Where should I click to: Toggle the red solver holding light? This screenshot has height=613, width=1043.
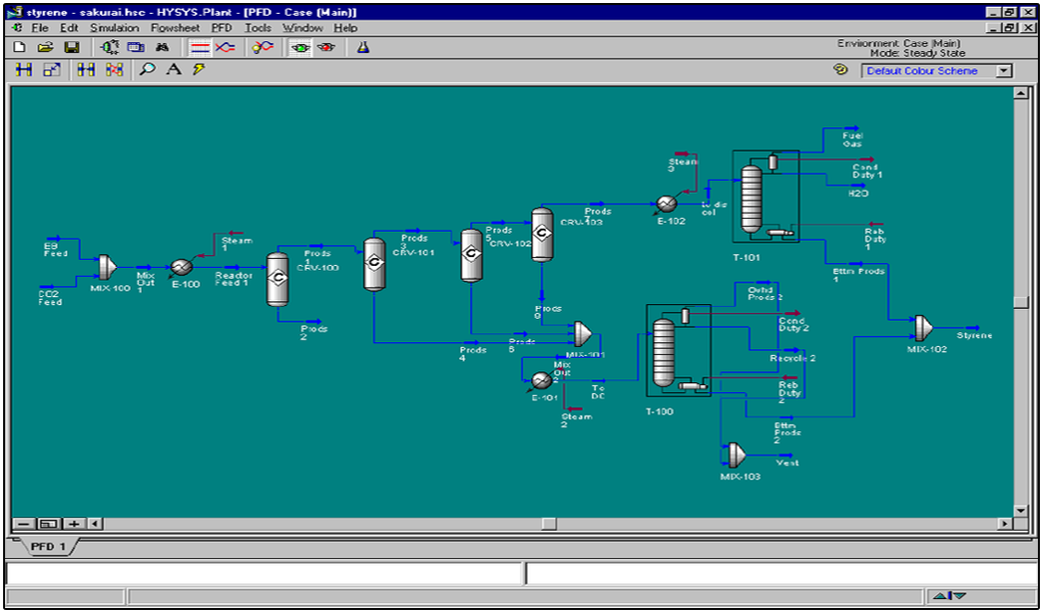[x=325, y=47]
